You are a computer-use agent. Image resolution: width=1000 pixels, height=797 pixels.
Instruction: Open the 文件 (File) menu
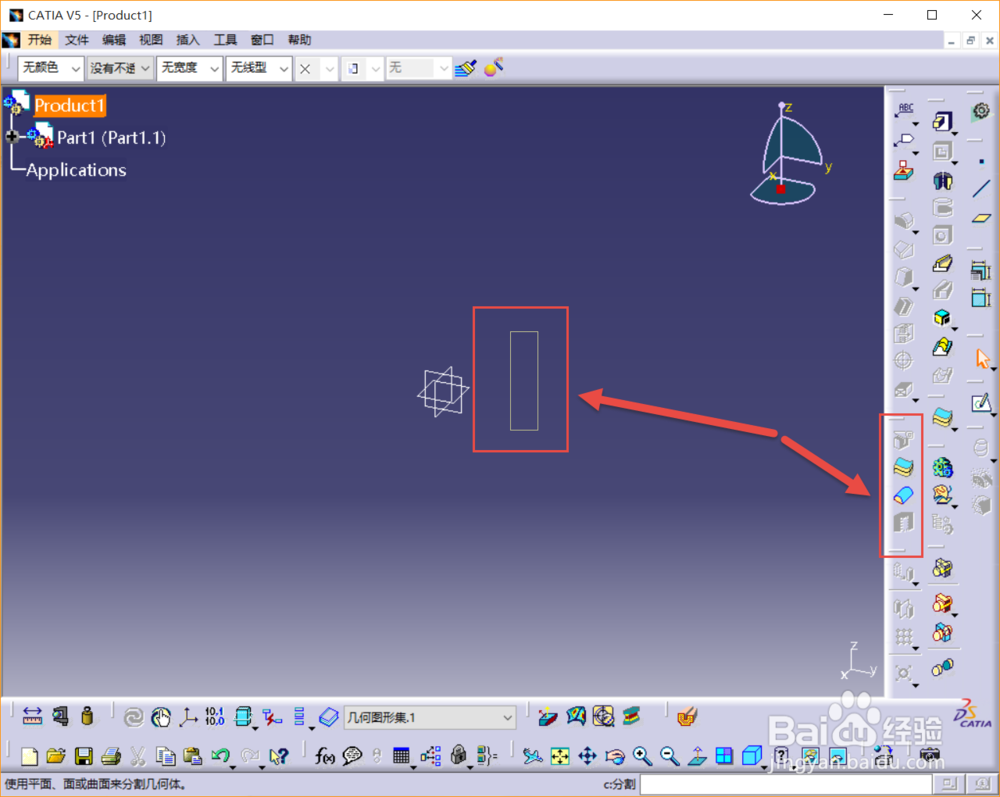coord(77,40)
